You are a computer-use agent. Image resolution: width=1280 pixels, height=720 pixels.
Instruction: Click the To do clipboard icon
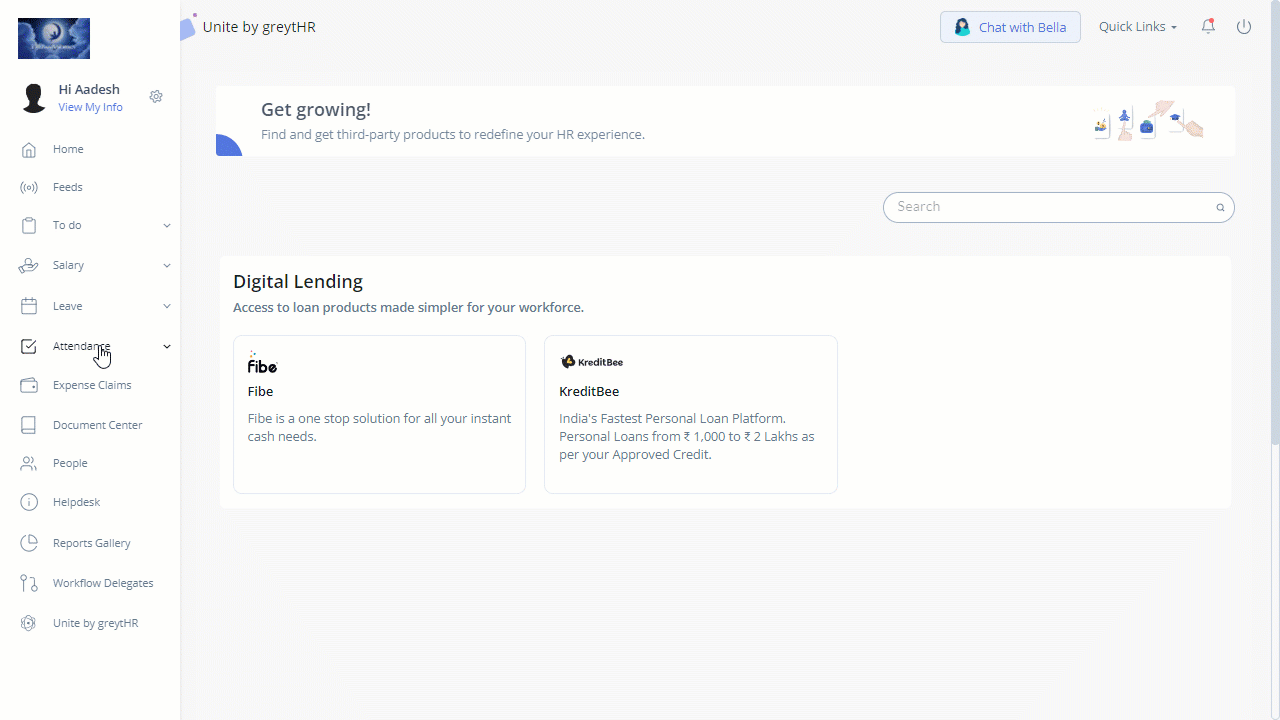coord(29,225)
